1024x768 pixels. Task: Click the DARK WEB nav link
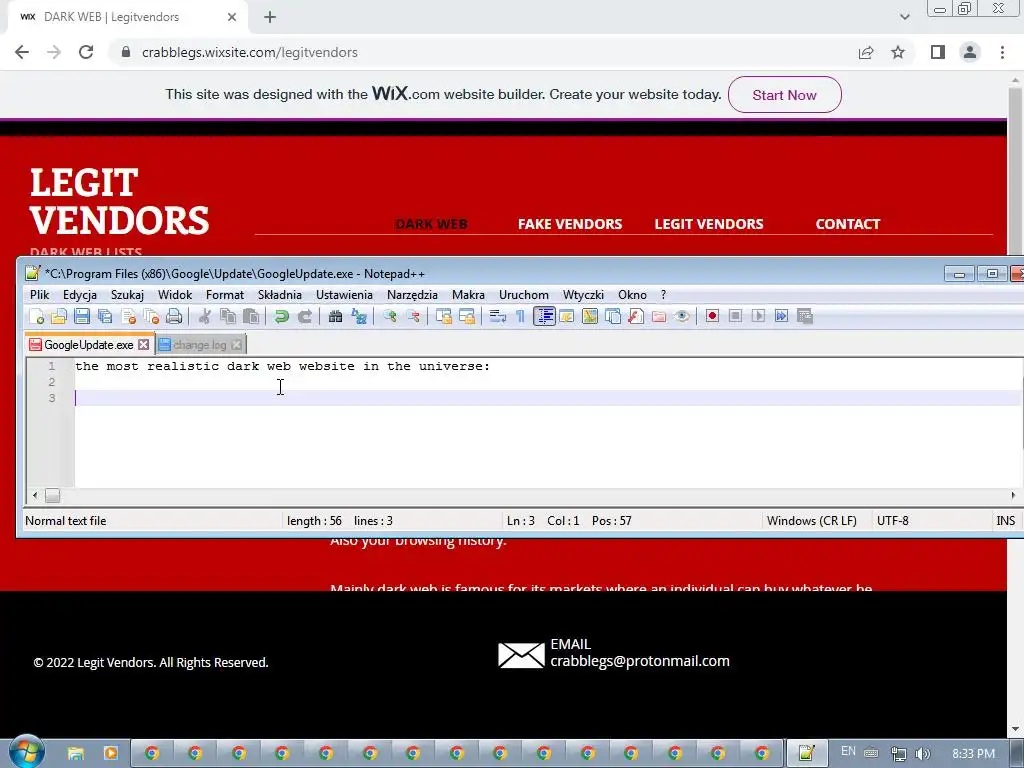tap(431, 224)
